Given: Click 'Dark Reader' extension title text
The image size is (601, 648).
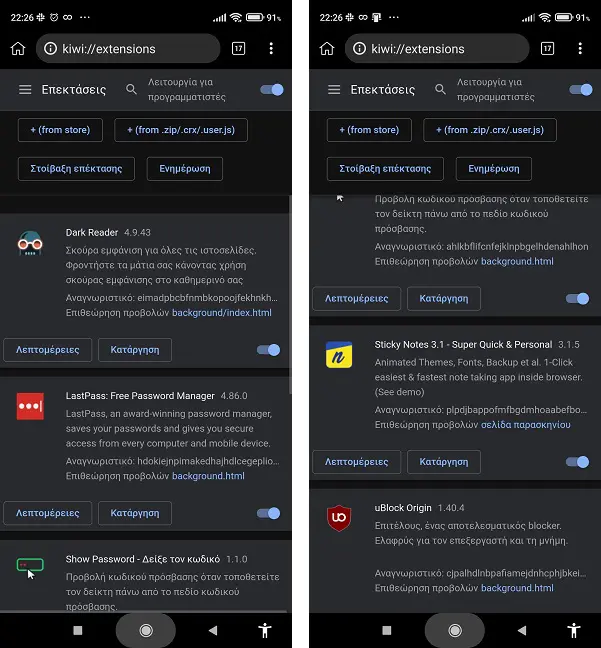Looking at the screenshot, I should (x=92, y=232).
